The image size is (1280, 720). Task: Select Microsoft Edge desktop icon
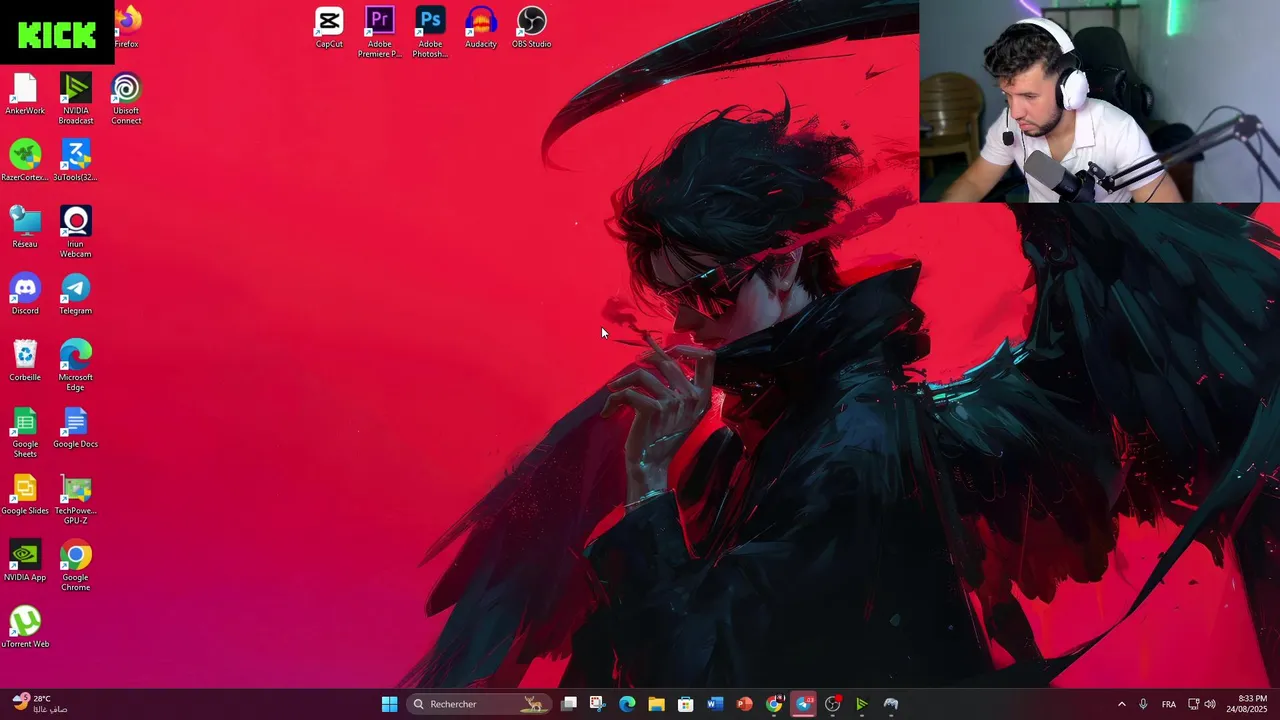(76, 366)
